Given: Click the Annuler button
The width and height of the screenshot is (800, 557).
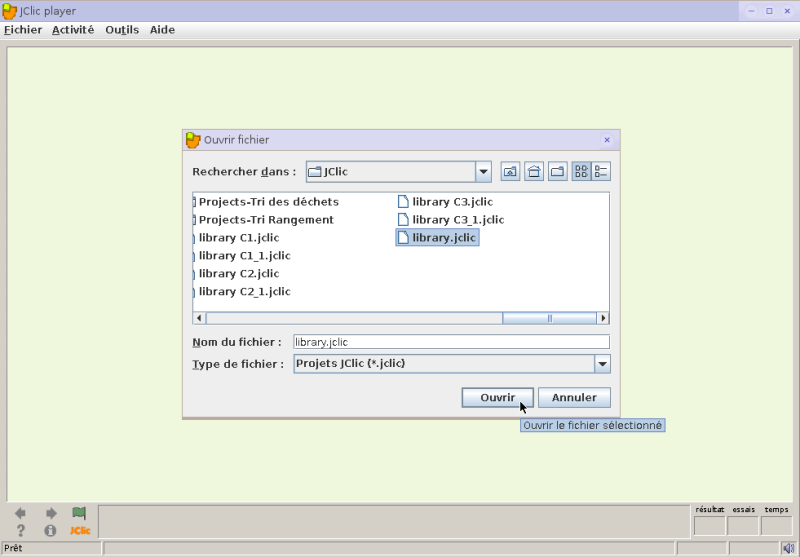Looking at the screenshot, I should click(x=574, y=397).
